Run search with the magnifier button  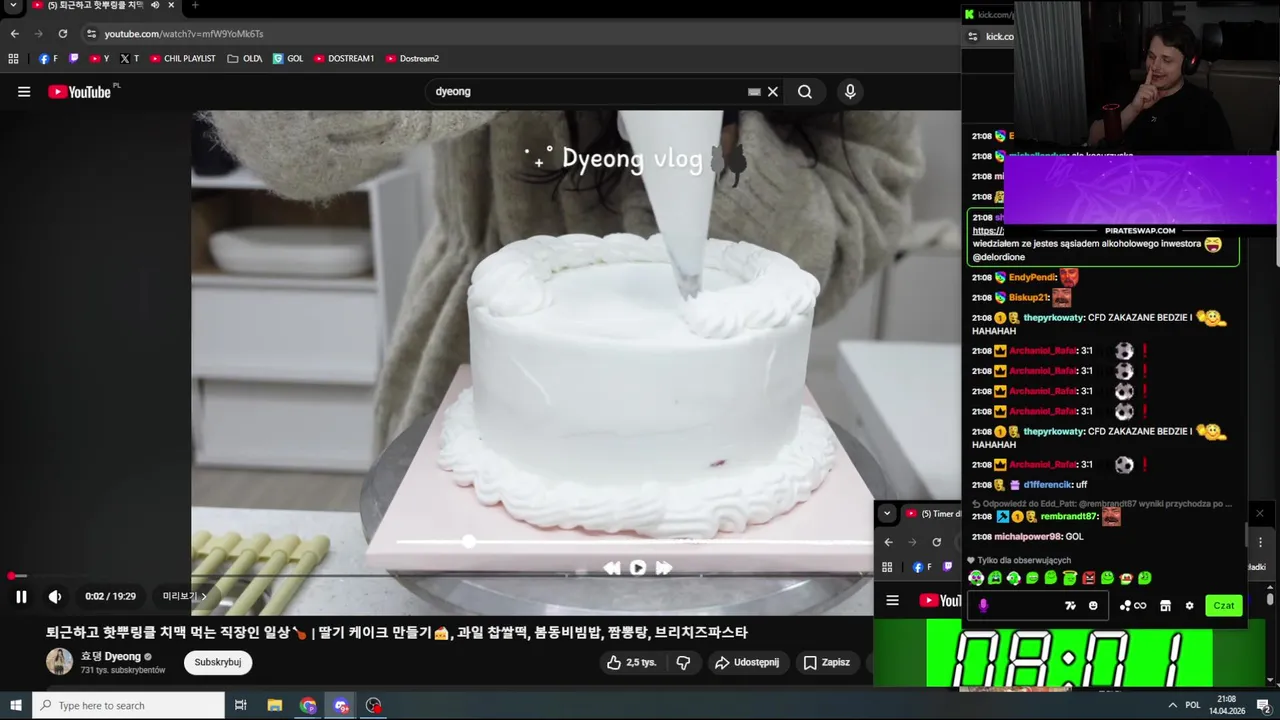click(805, 92)
